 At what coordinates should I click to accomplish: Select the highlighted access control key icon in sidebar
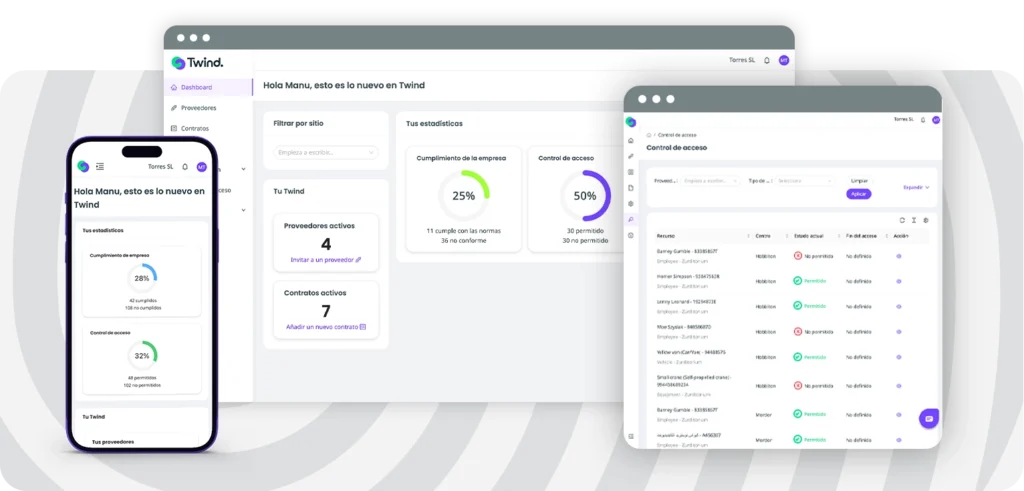point(630,219)
